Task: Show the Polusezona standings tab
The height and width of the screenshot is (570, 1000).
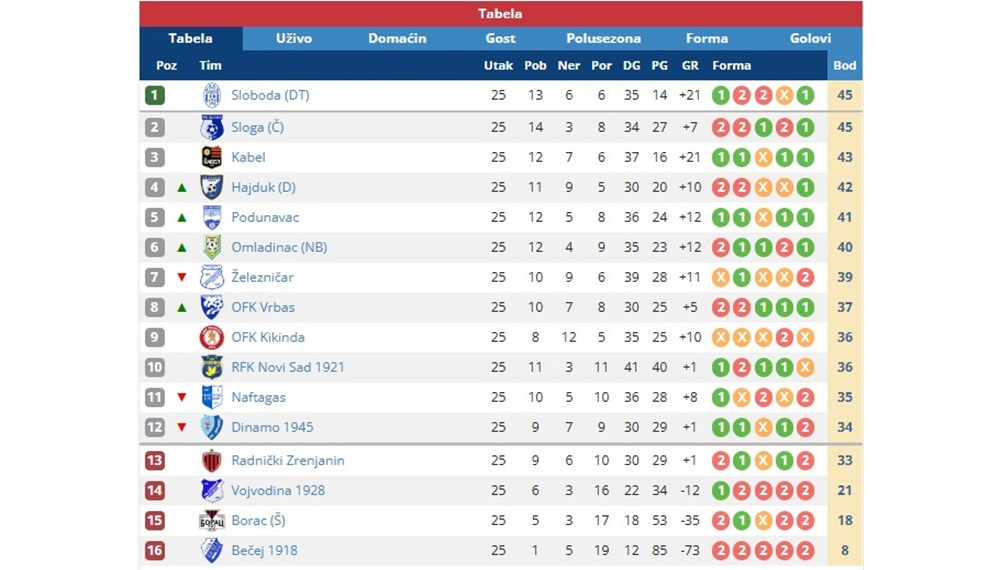Action: [x=603, y=38]
